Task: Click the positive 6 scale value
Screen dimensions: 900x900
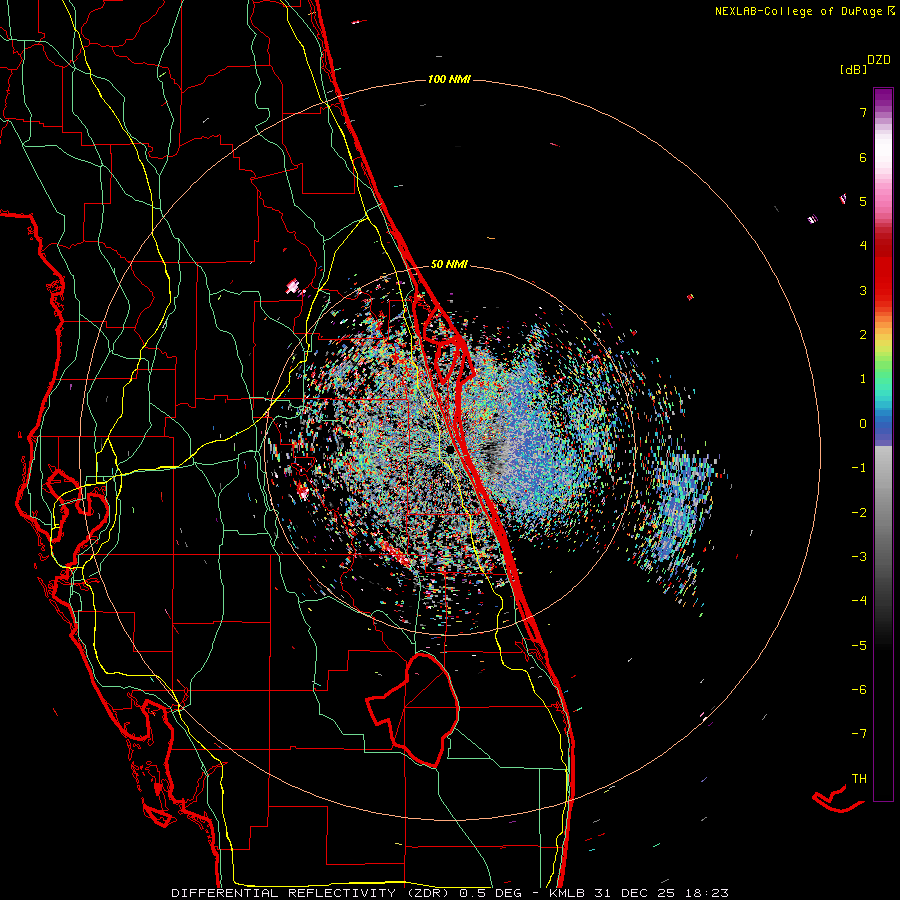Action: tap(863, 157)
